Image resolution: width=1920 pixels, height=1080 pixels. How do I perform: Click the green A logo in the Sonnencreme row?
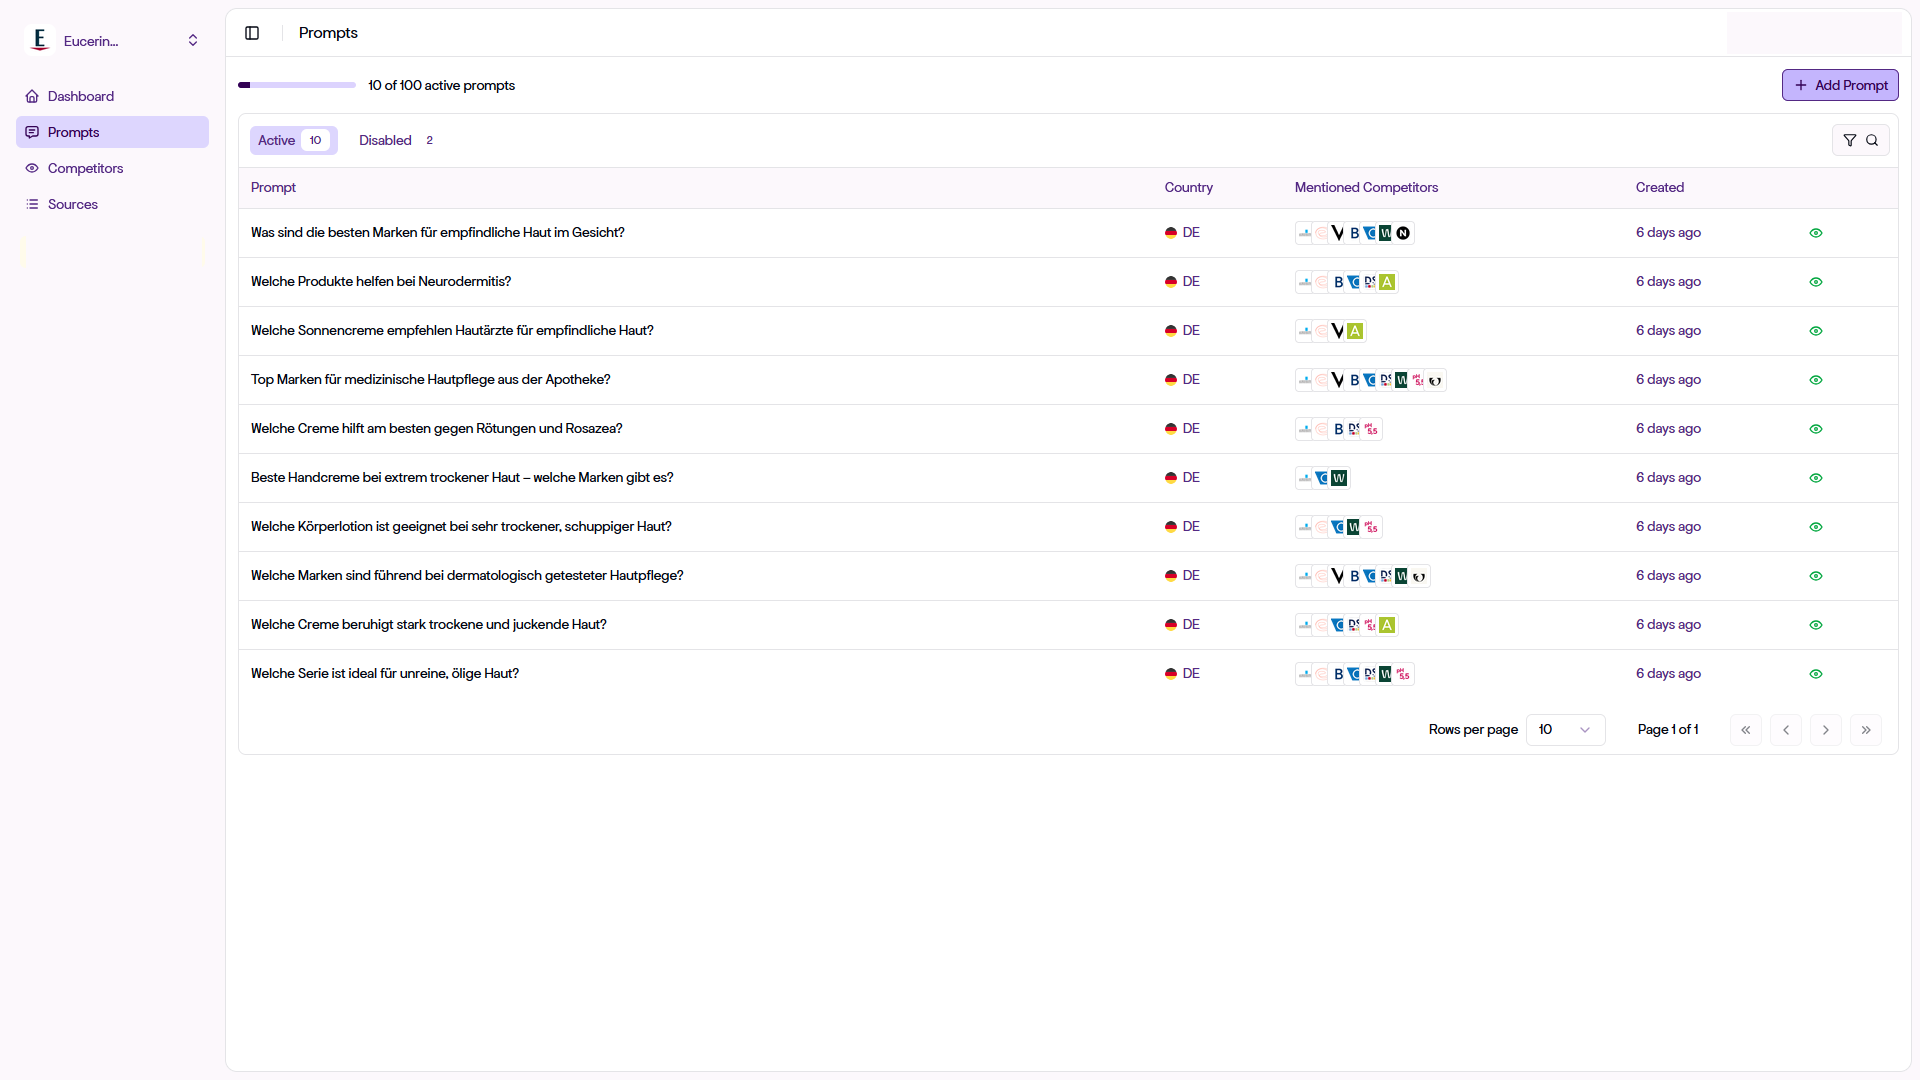[1355, 331]
